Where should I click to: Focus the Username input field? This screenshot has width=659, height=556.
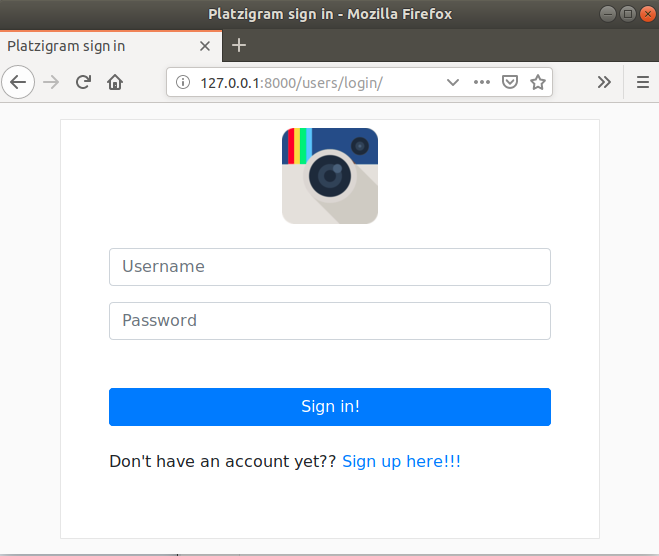[x=329, y=267]
